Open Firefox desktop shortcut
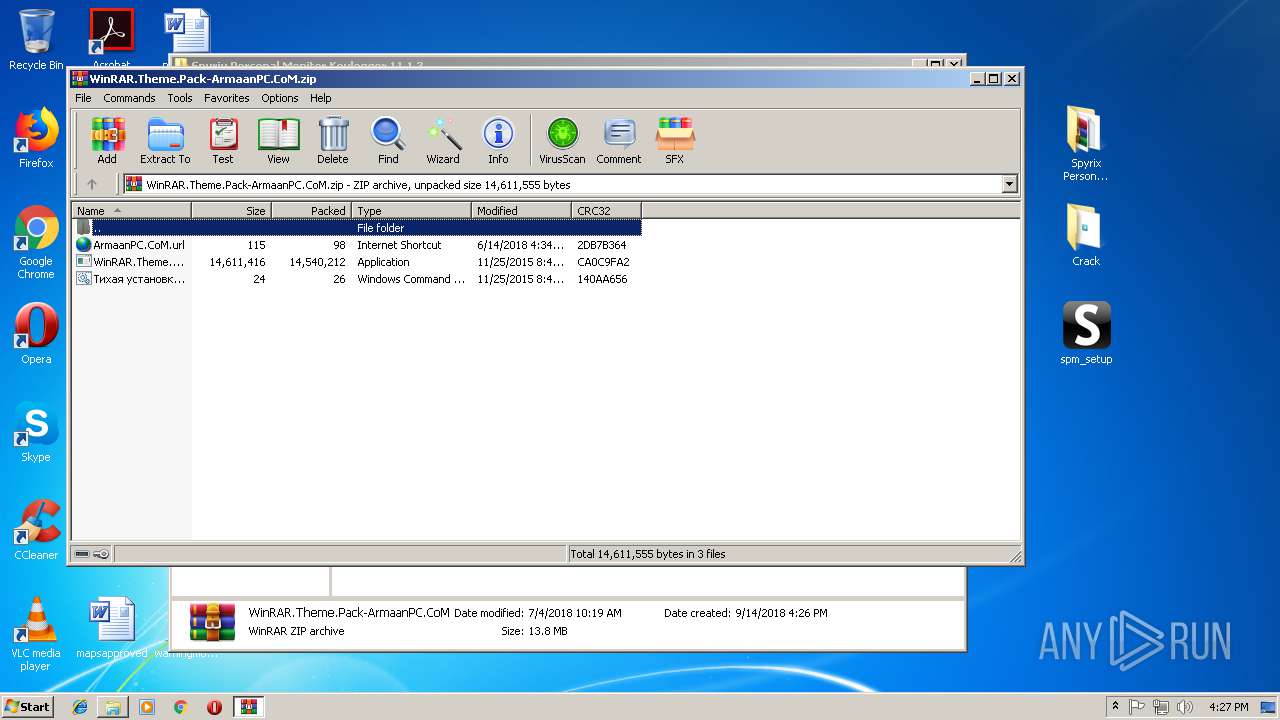The height and width of the screenshot is (720, 1280). tap(36, 139)
